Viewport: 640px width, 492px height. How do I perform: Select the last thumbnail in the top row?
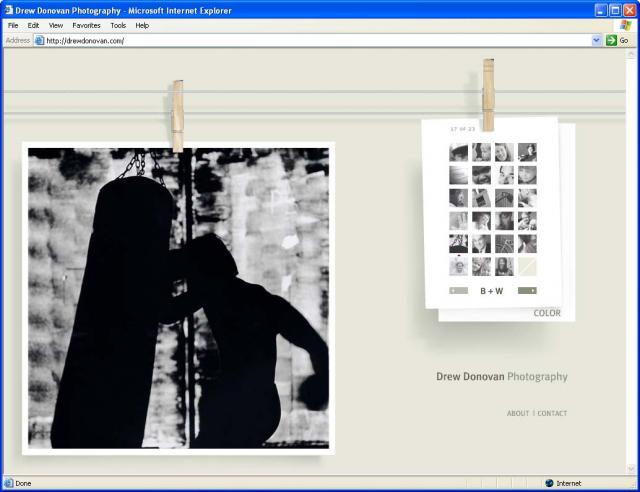pyautogui.click(x=527, y=152)
